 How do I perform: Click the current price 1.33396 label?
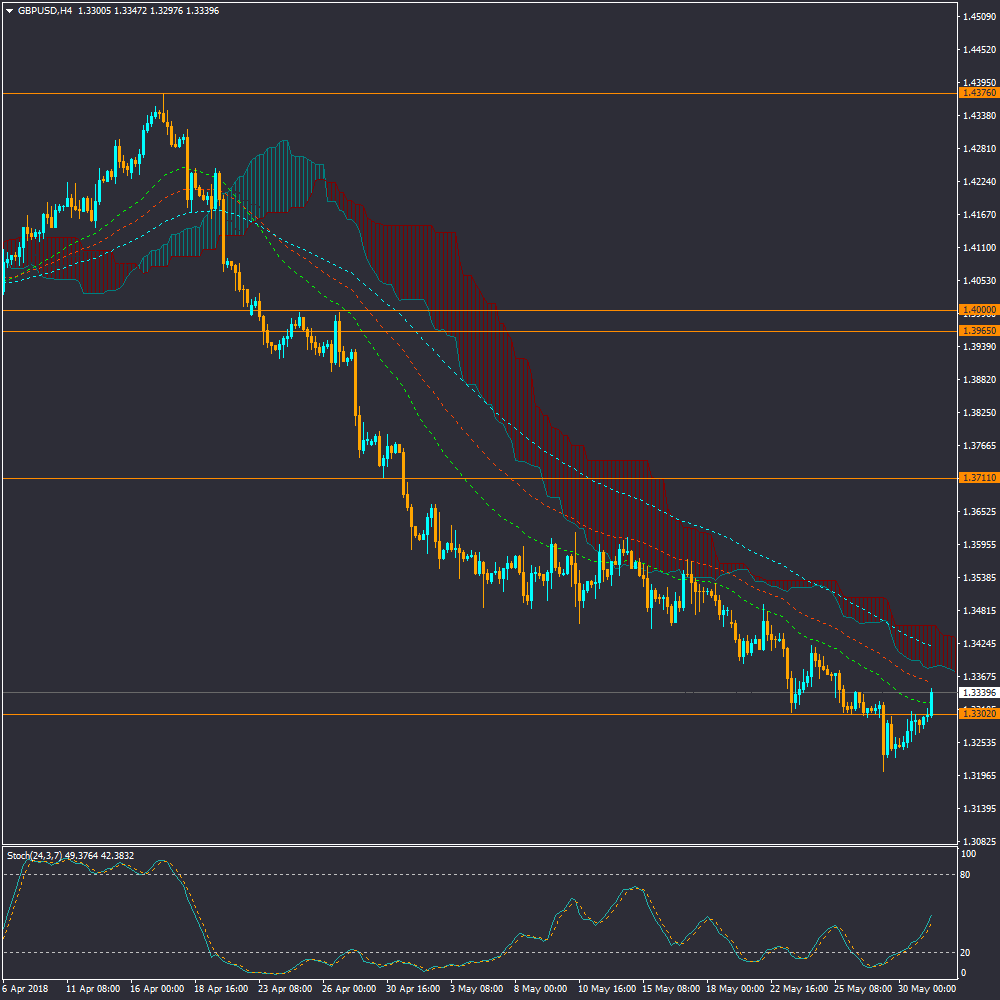[976, 692]
